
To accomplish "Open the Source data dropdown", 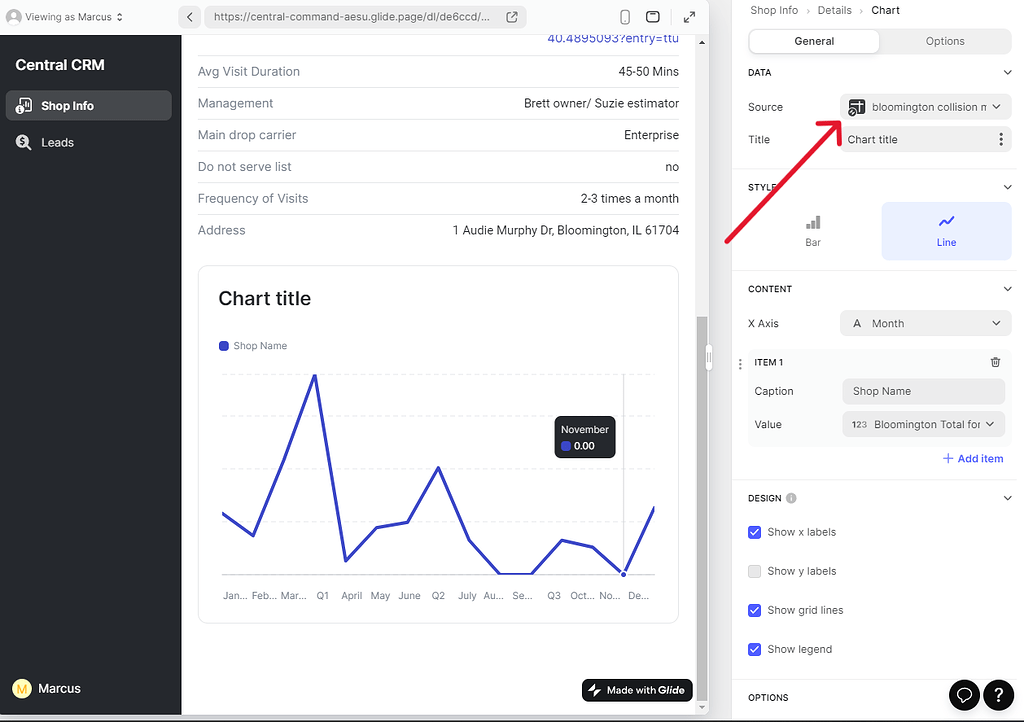I will pos(924,106).
